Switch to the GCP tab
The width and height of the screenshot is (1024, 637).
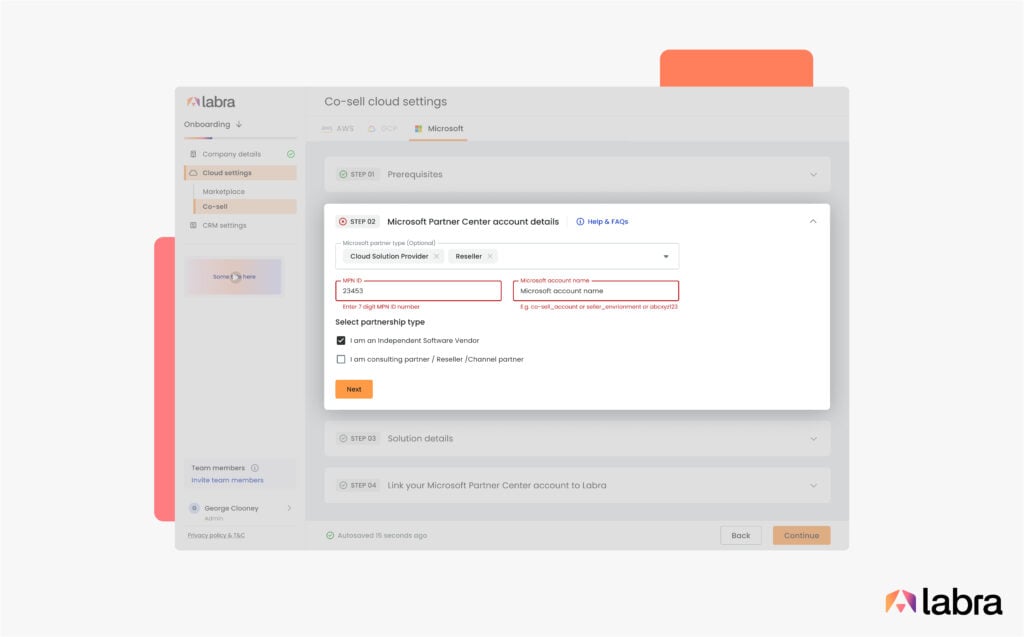coord(383,129)
